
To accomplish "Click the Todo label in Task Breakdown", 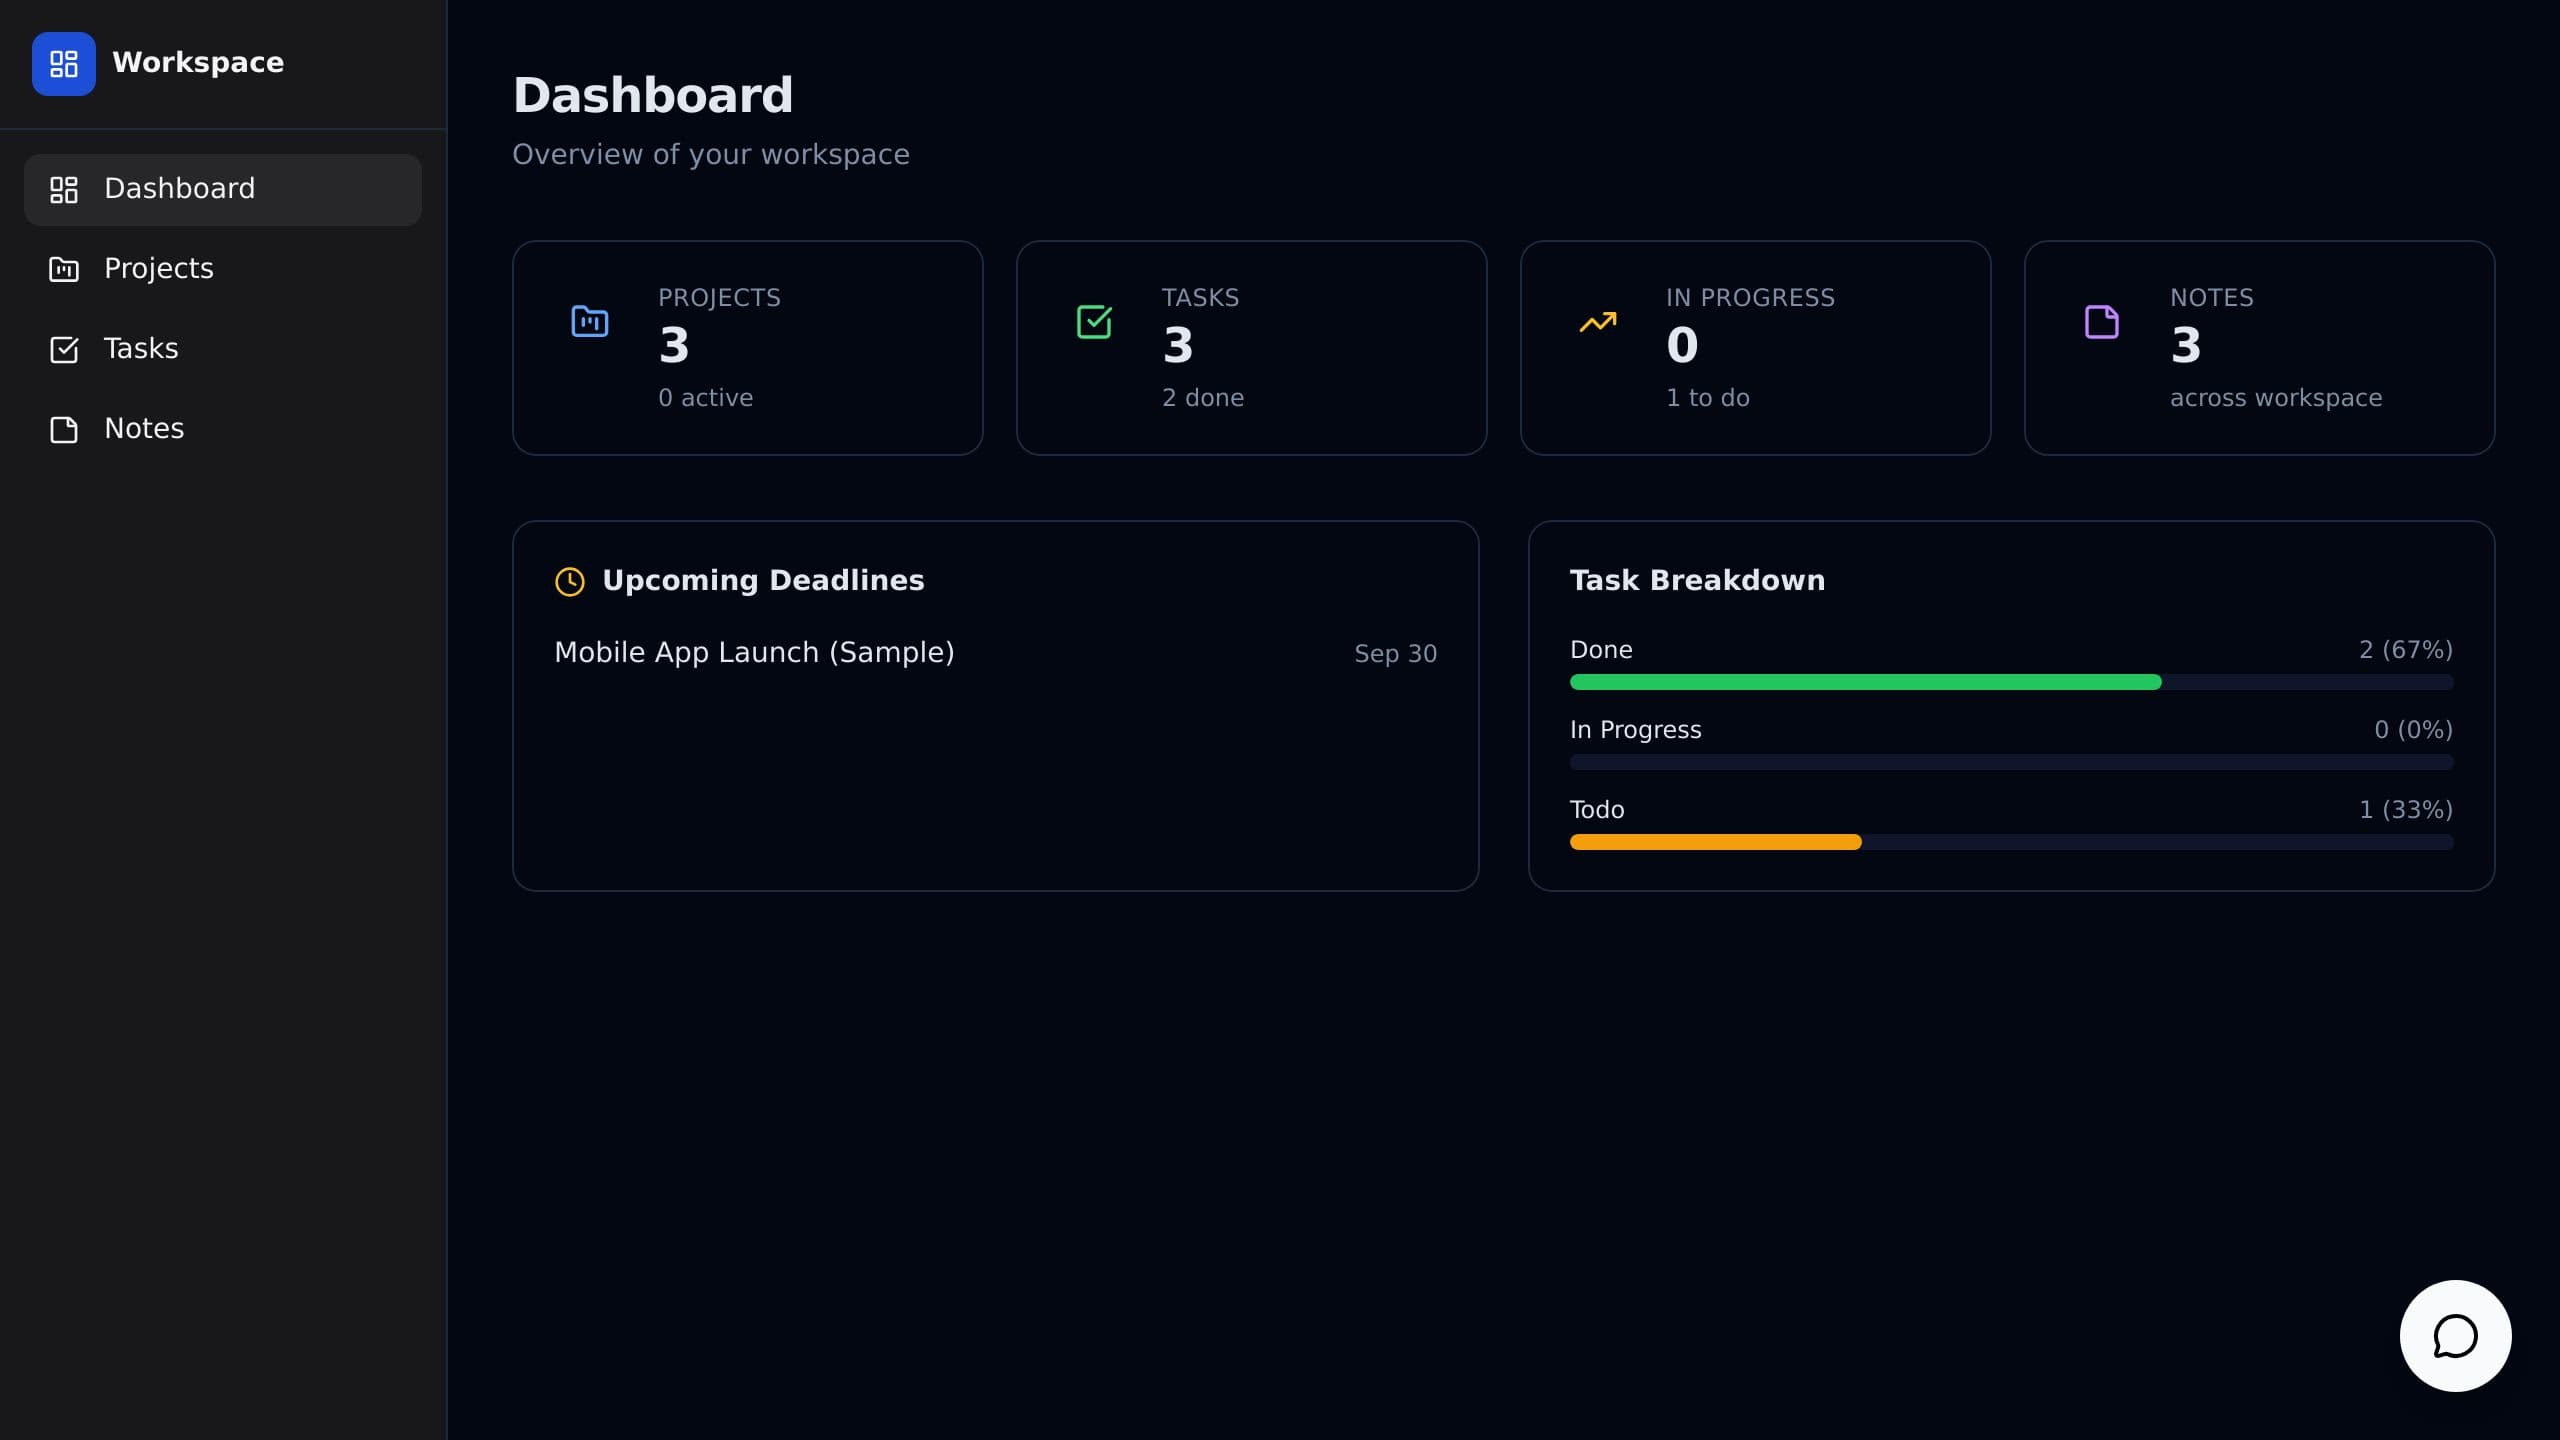I will [1597, 810].
